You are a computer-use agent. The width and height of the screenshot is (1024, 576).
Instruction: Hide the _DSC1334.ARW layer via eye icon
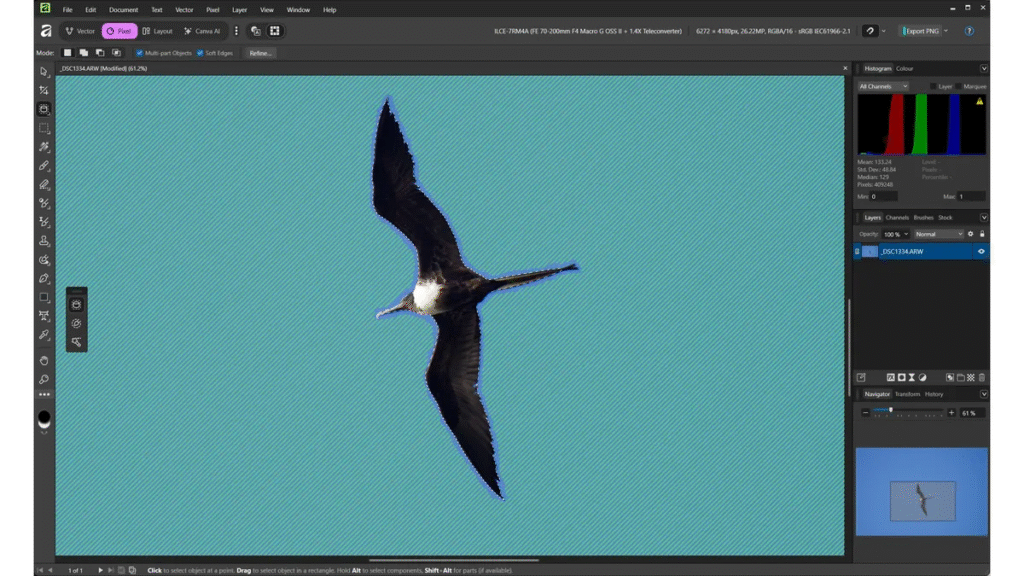(x=981, y=252)
